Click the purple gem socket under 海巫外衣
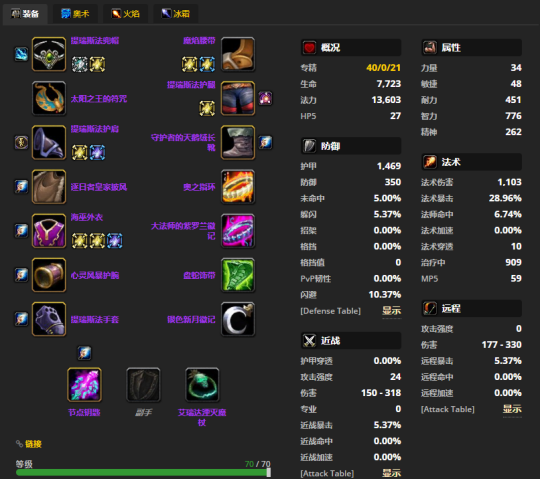Image resolution: width=540 pixels, height=479 pixels. (x=115, y=240)
